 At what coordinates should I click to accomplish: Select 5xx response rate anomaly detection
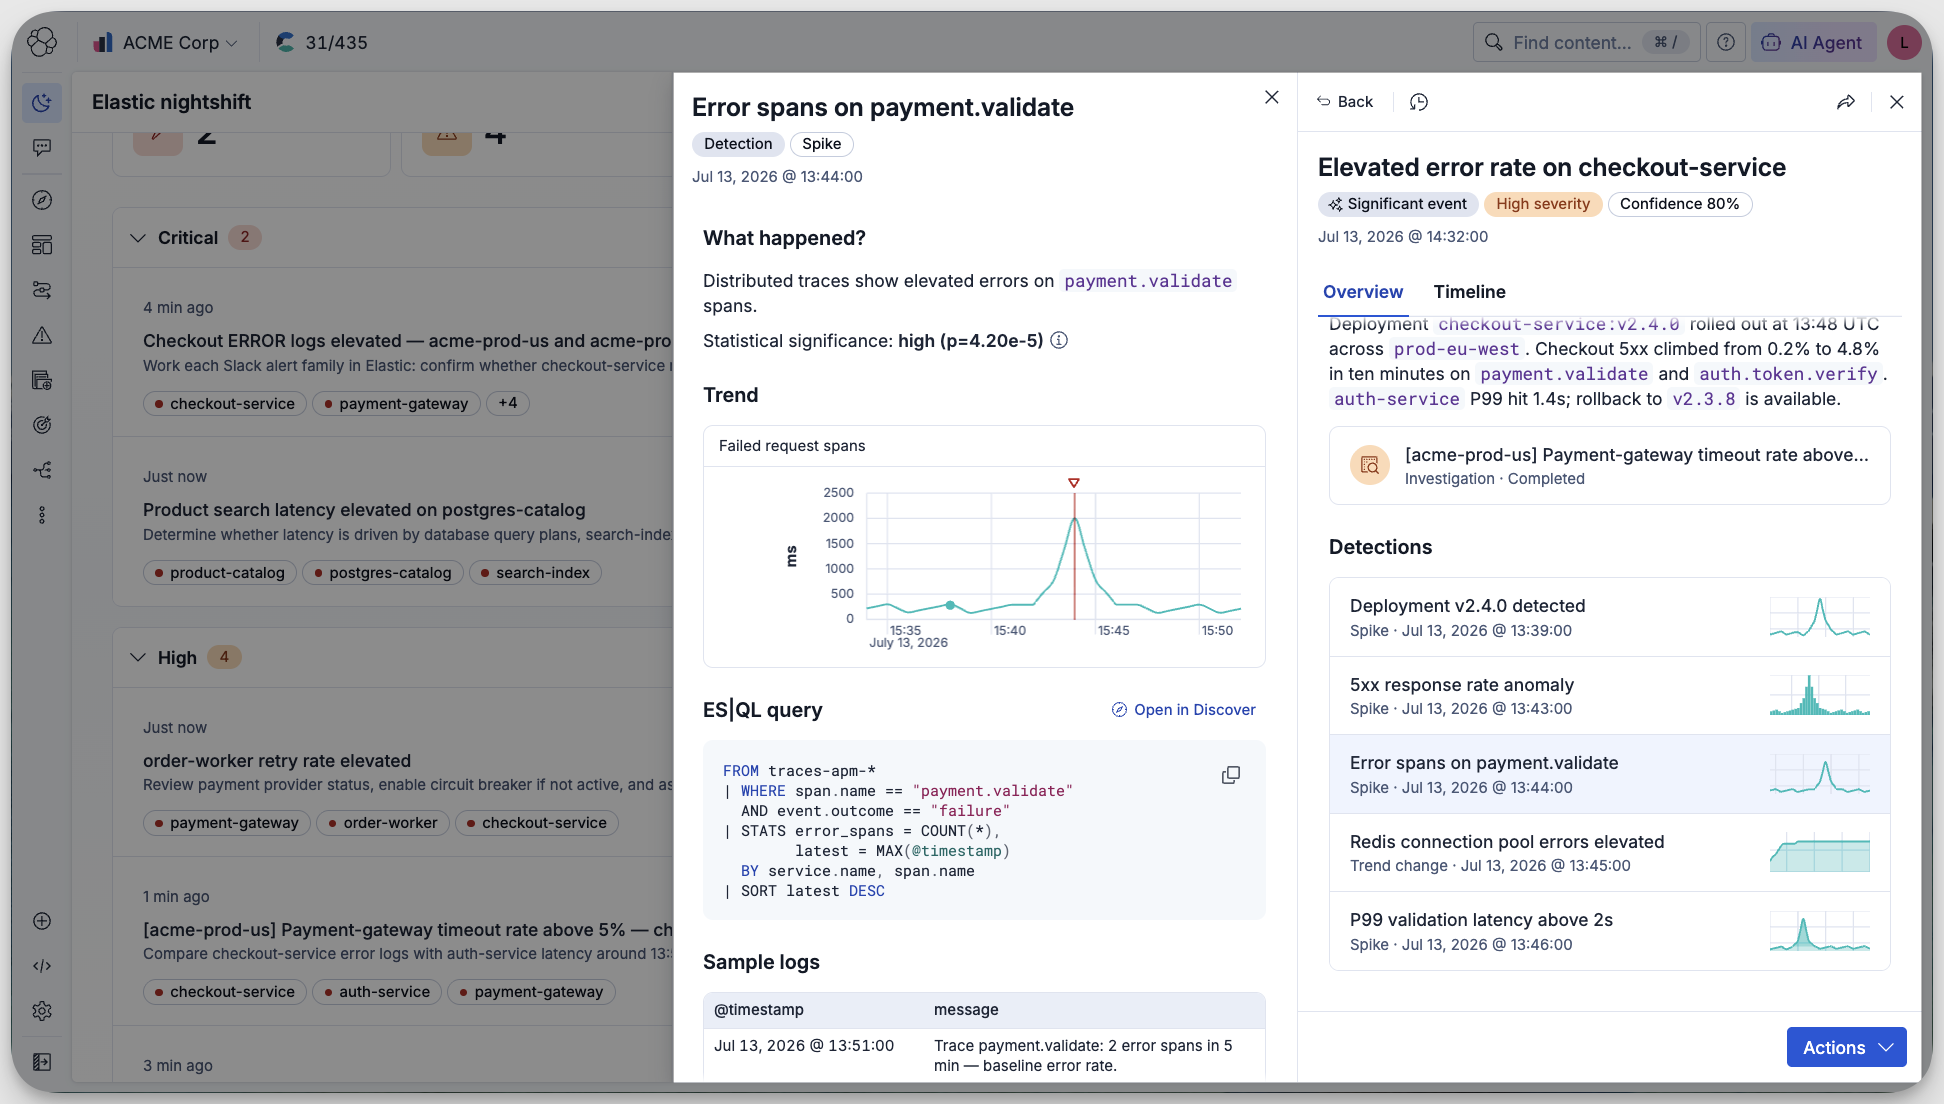(x=1609, y=696)
